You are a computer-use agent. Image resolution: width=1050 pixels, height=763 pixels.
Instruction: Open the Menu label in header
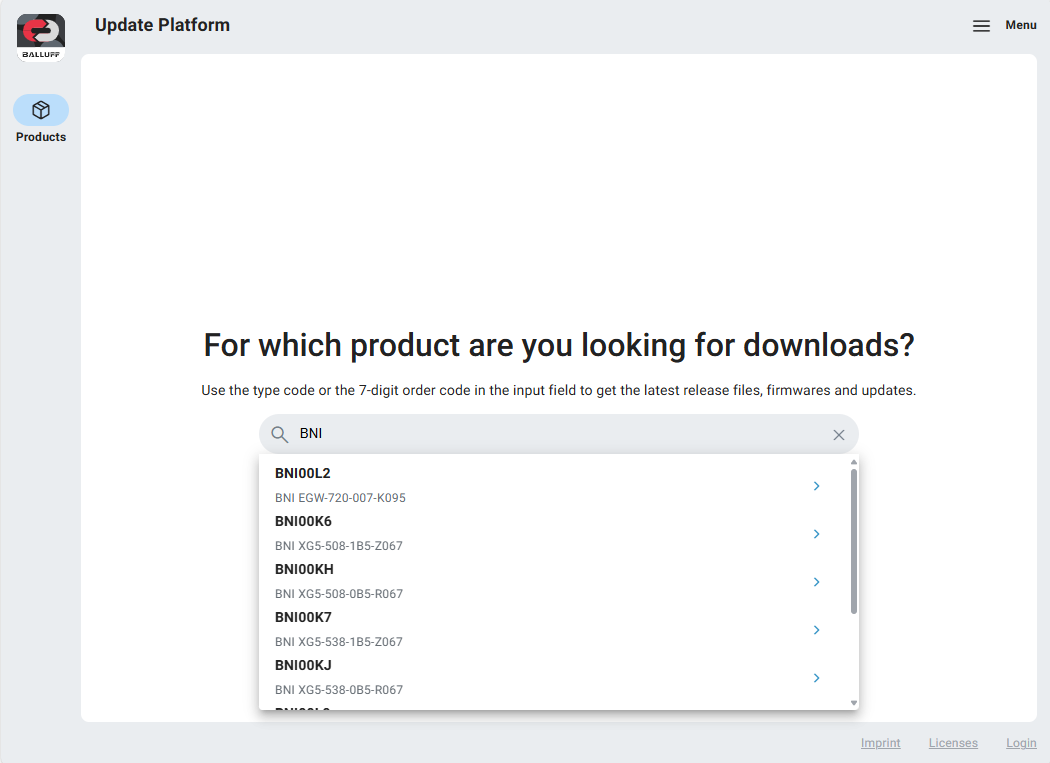1020,25
